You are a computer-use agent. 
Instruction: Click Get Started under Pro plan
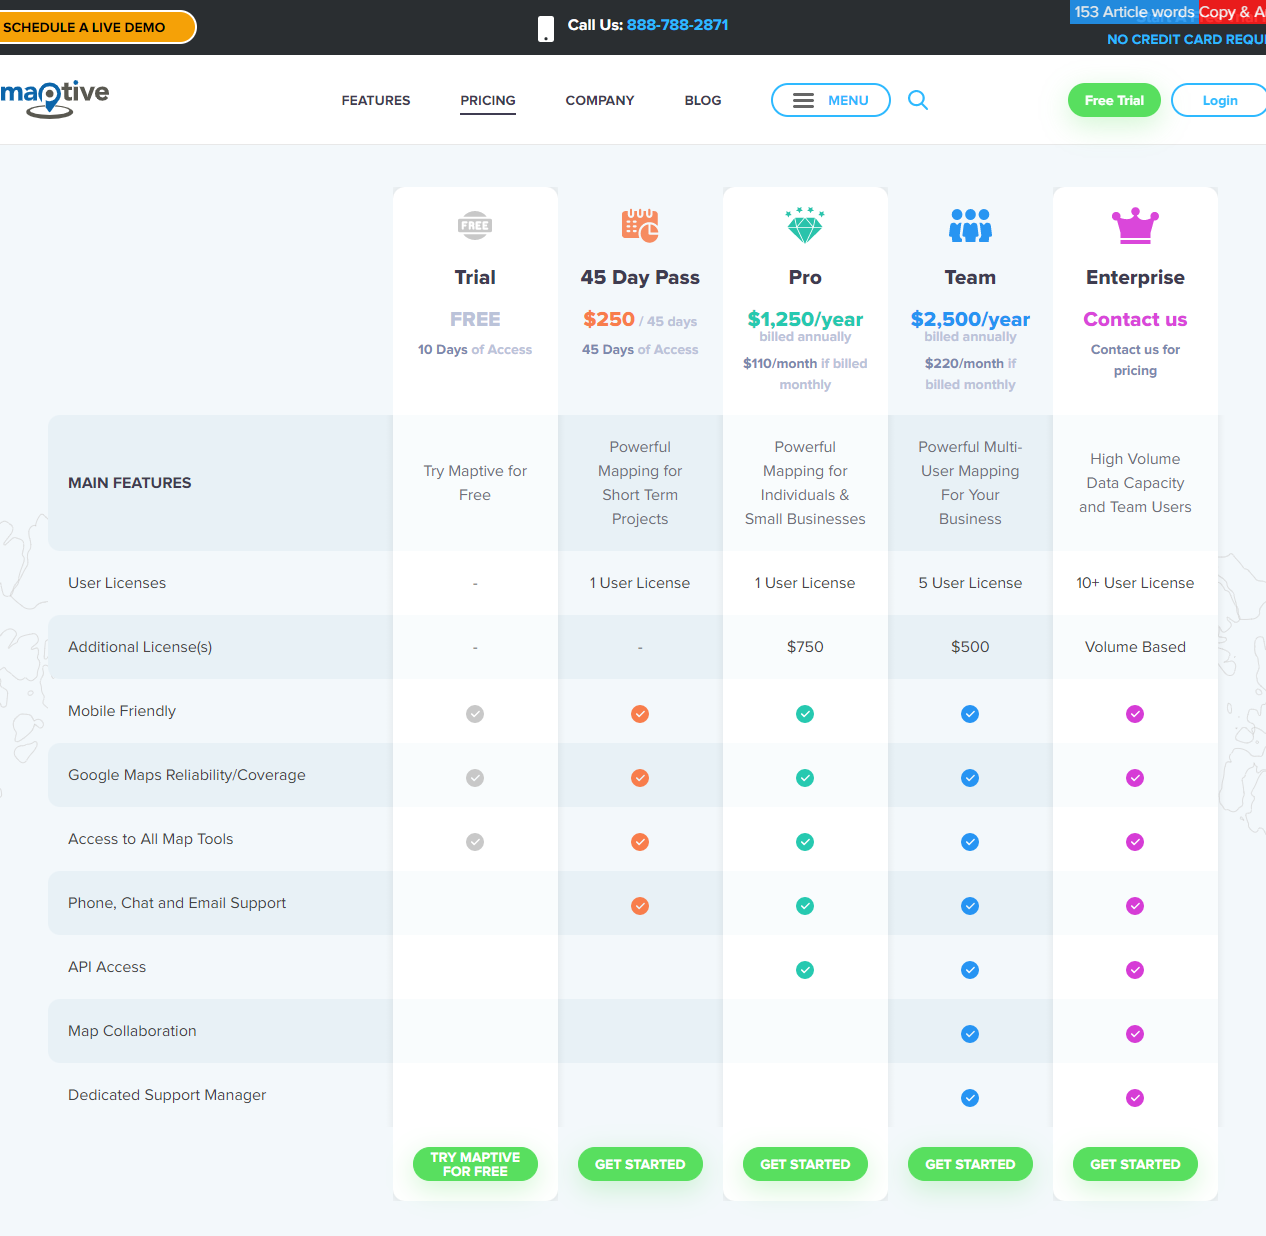point(805,1164)
